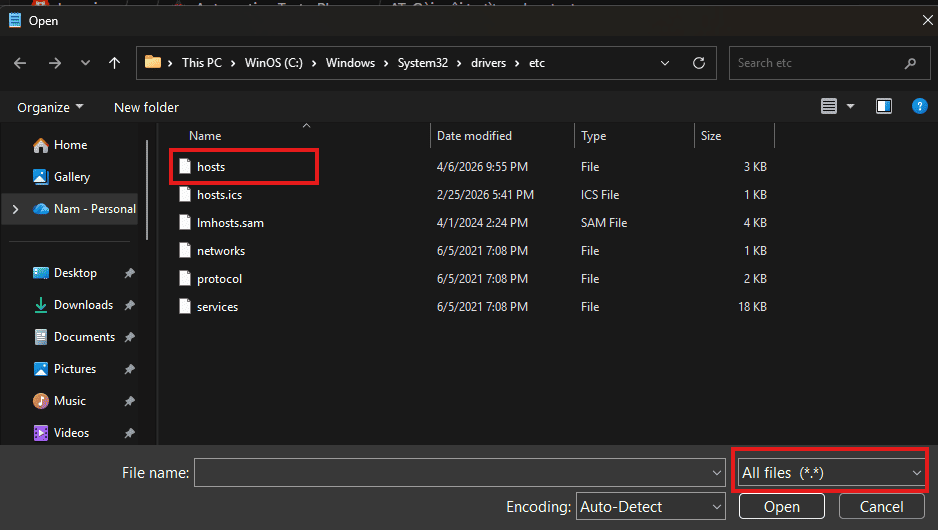This screenshot has width=938, height=530.
Task: Go up one folder level
Action: [x=114, y=63]
